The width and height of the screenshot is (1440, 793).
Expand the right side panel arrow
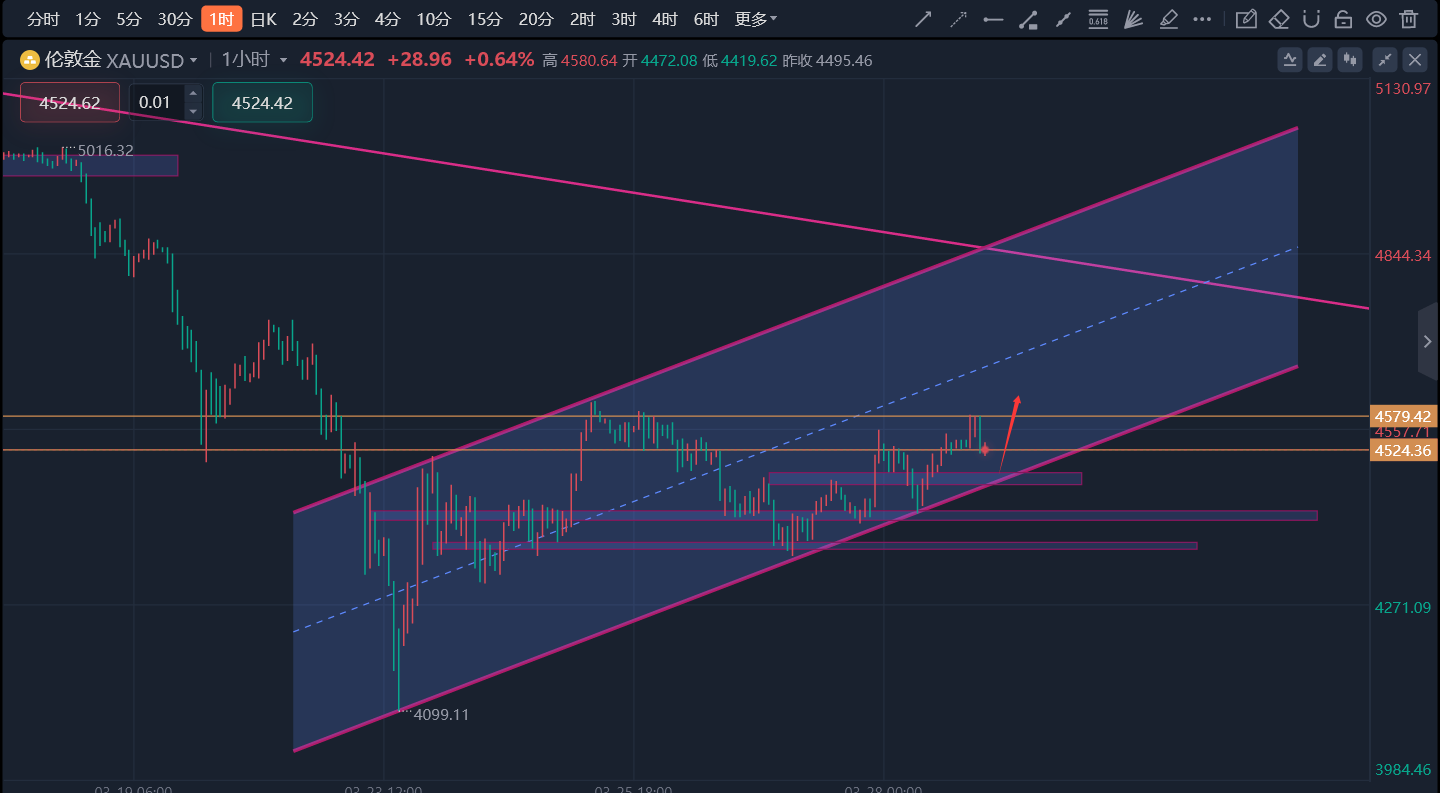click(x=1428, y=342)
